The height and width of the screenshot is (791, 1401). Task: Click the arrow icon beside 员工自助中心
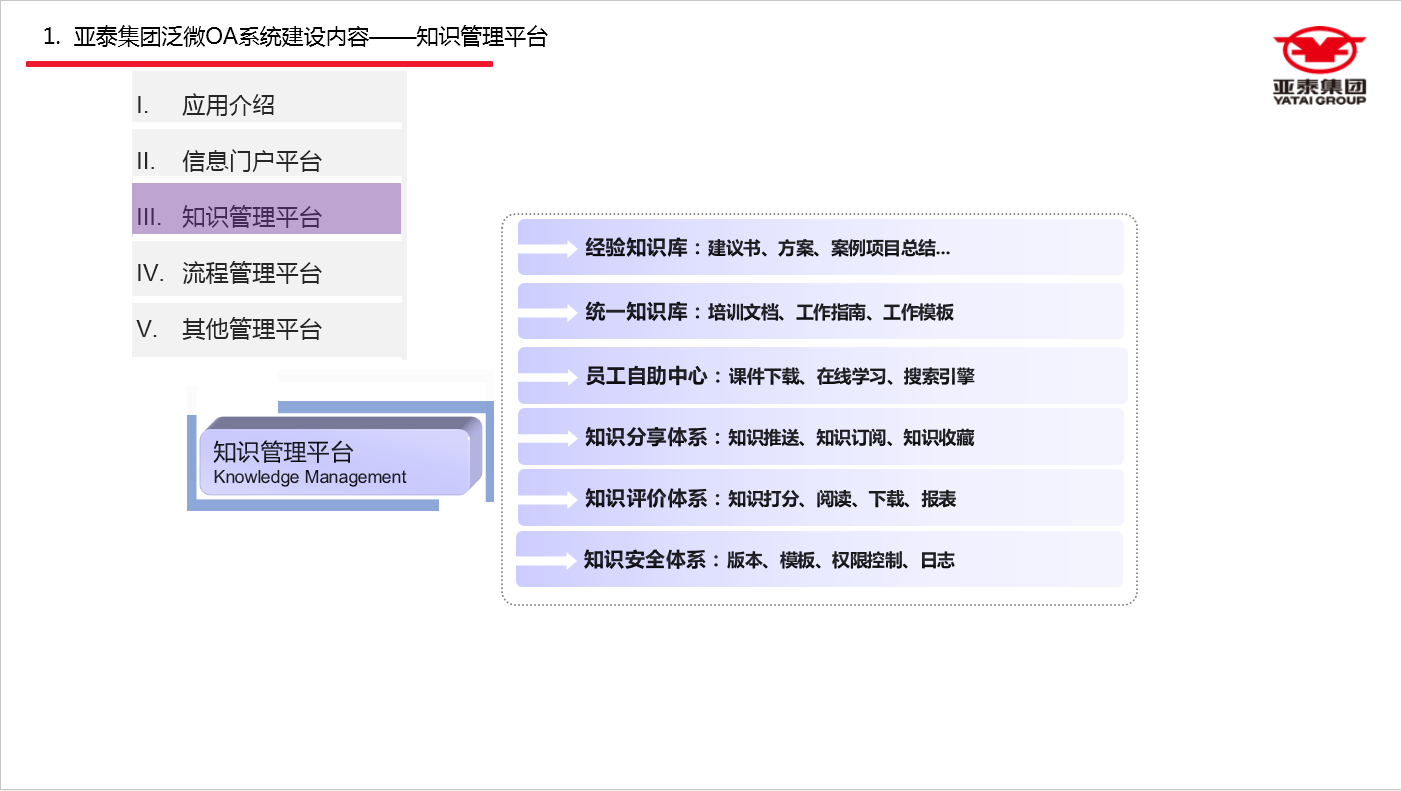549,377
